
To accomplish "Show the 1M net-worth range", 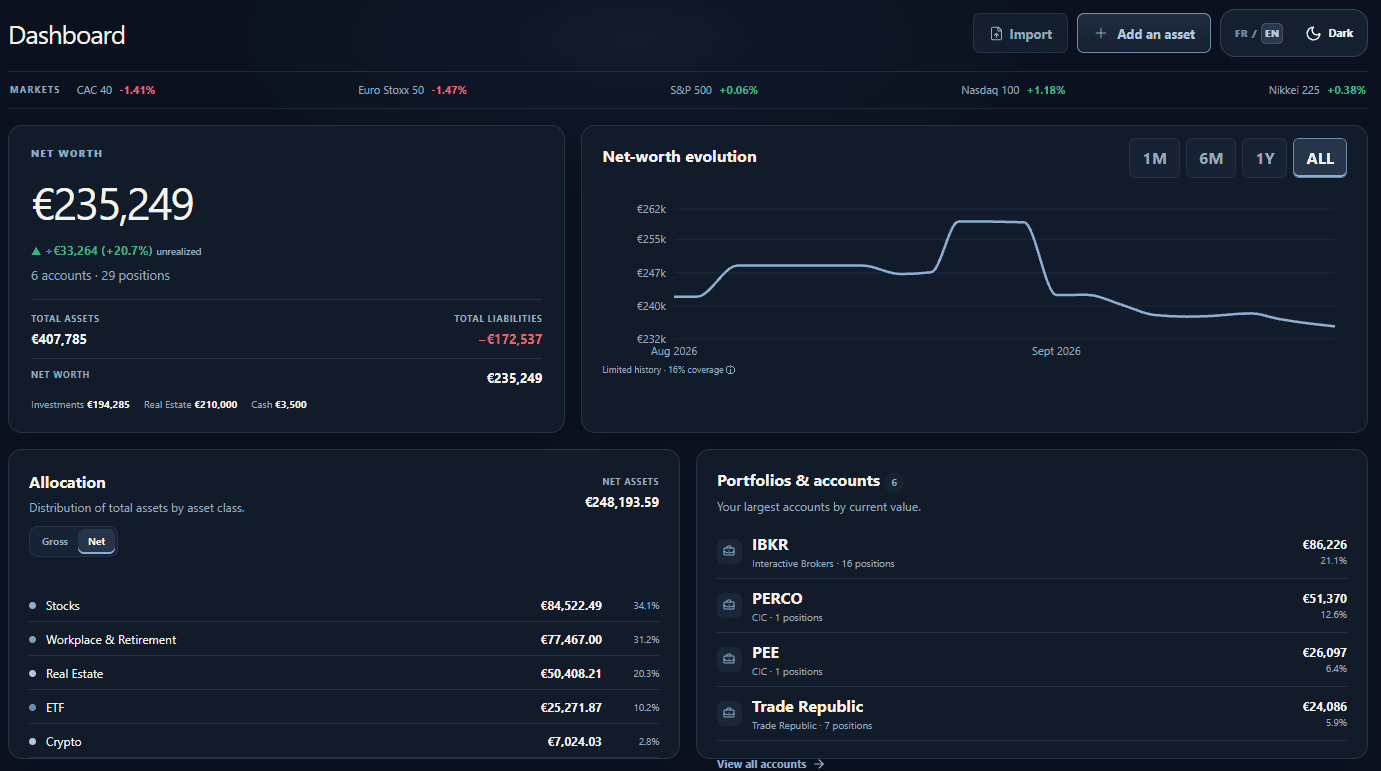I will (1155, 159).
